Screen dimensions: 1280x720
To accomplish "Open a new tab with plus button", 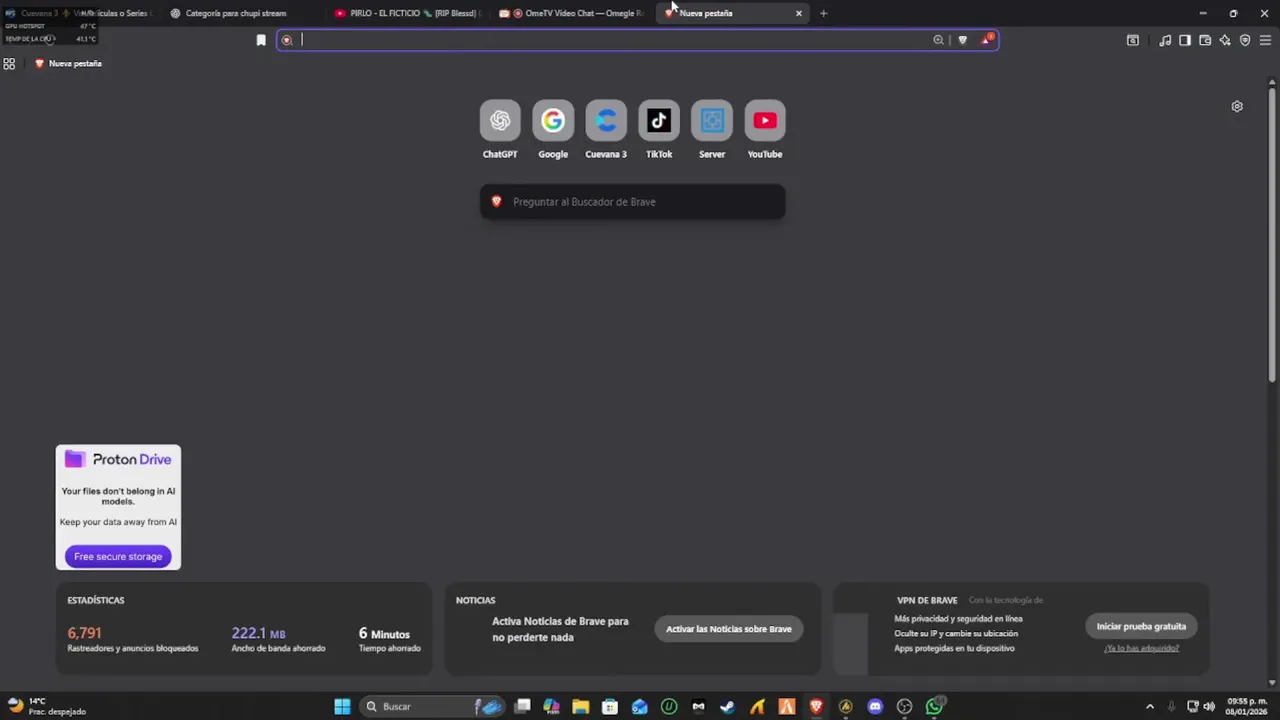I will [x=823, y=13].
